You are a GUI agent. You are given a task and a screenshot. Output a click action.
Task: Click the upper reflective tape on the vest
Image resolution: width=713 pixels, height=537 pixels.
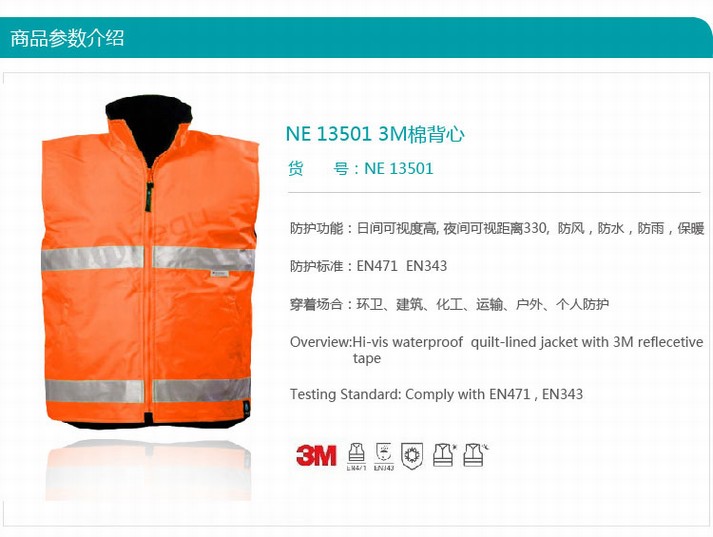148,258
